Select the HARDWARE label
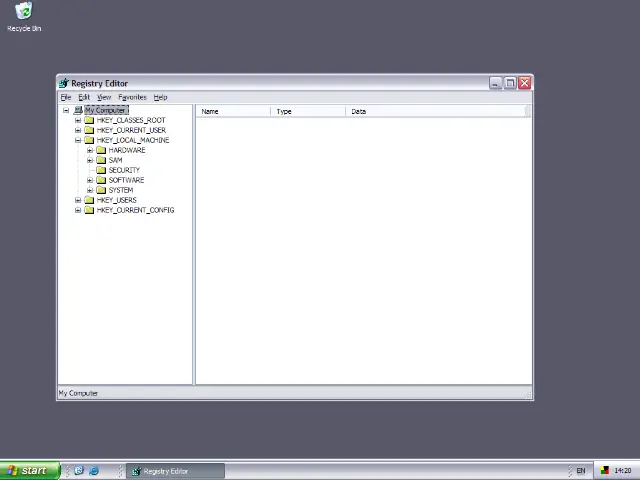640x480 pixels. [x=127, y=150]
